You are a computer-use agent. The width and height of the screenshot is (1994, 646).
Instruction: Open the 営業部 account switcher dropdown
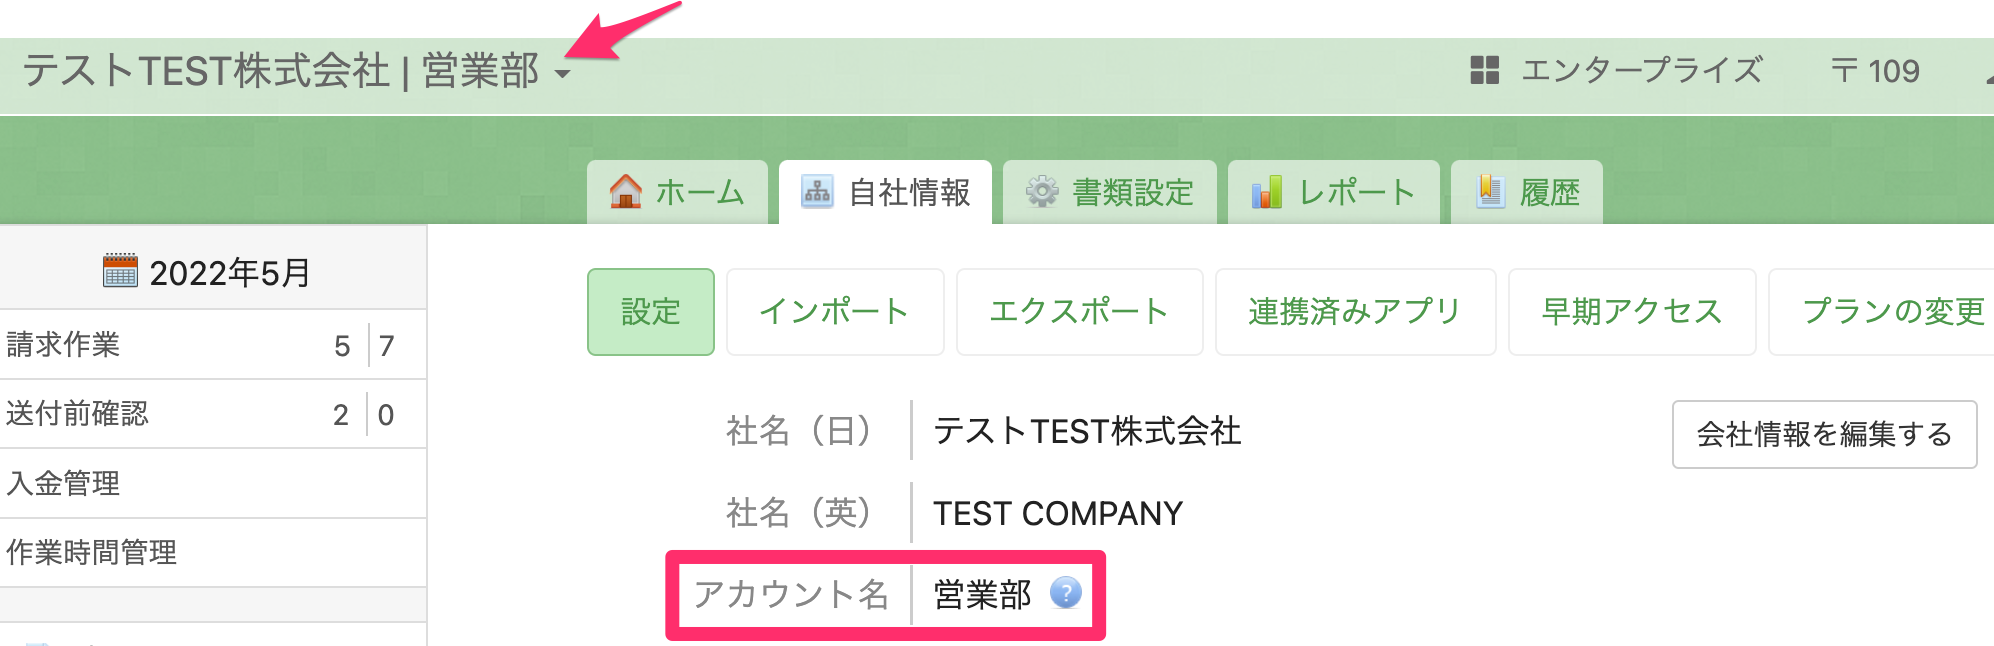pyautogui.click(x=565, y=74)
